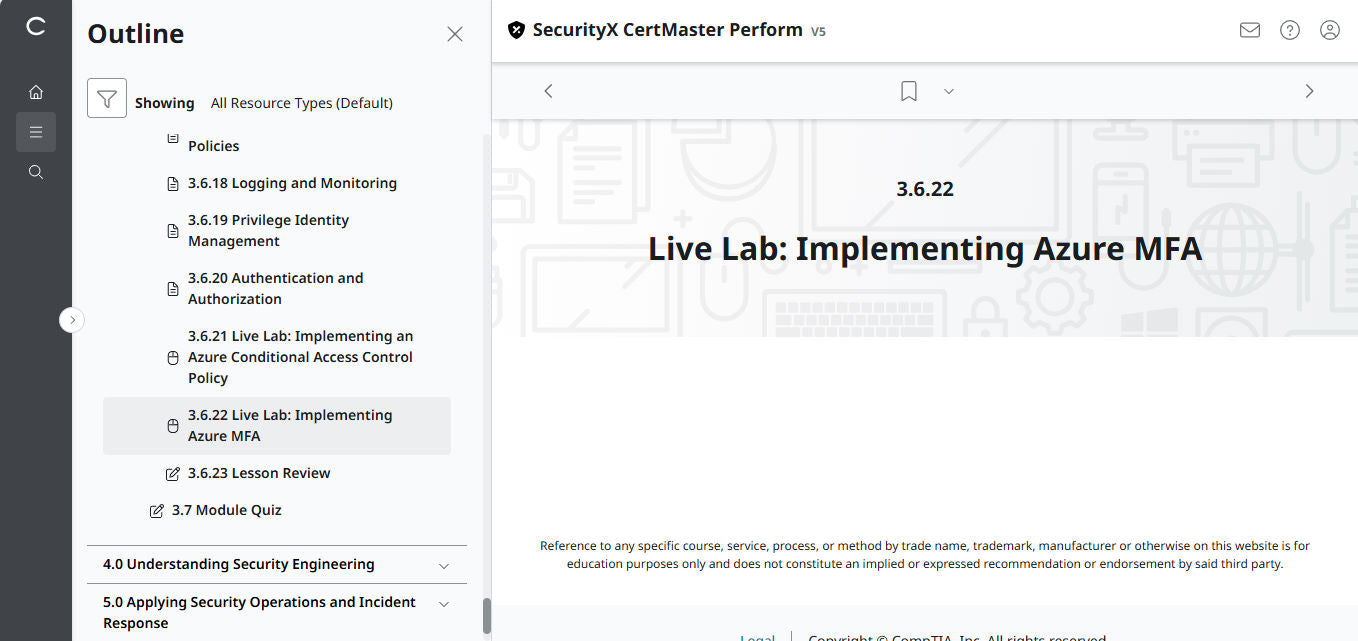Image resolution: width=1358 pixels, height=641 pixels.
Task: Click the Legal link at bottom
Action: 757,636
